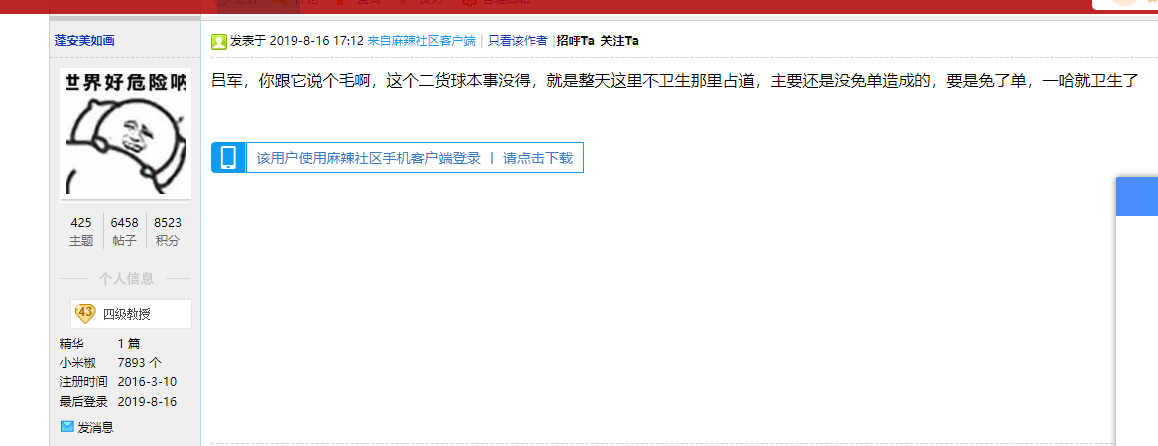Open profile of user 蓬安美如画
This screenshot has width=1158, height=446.
coord(84,41)
